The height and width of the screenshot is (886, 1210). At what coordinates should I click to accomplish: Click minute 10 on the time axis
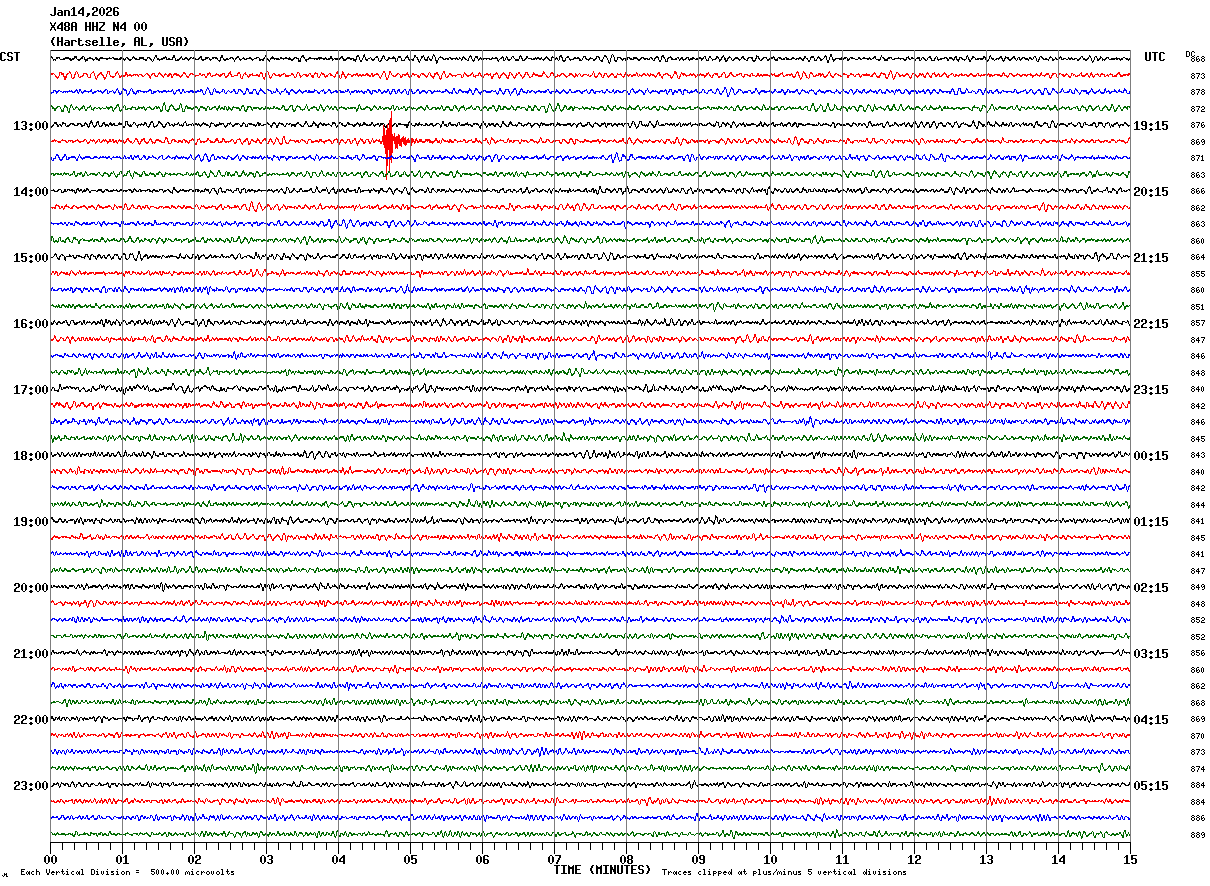click(770, 859)
